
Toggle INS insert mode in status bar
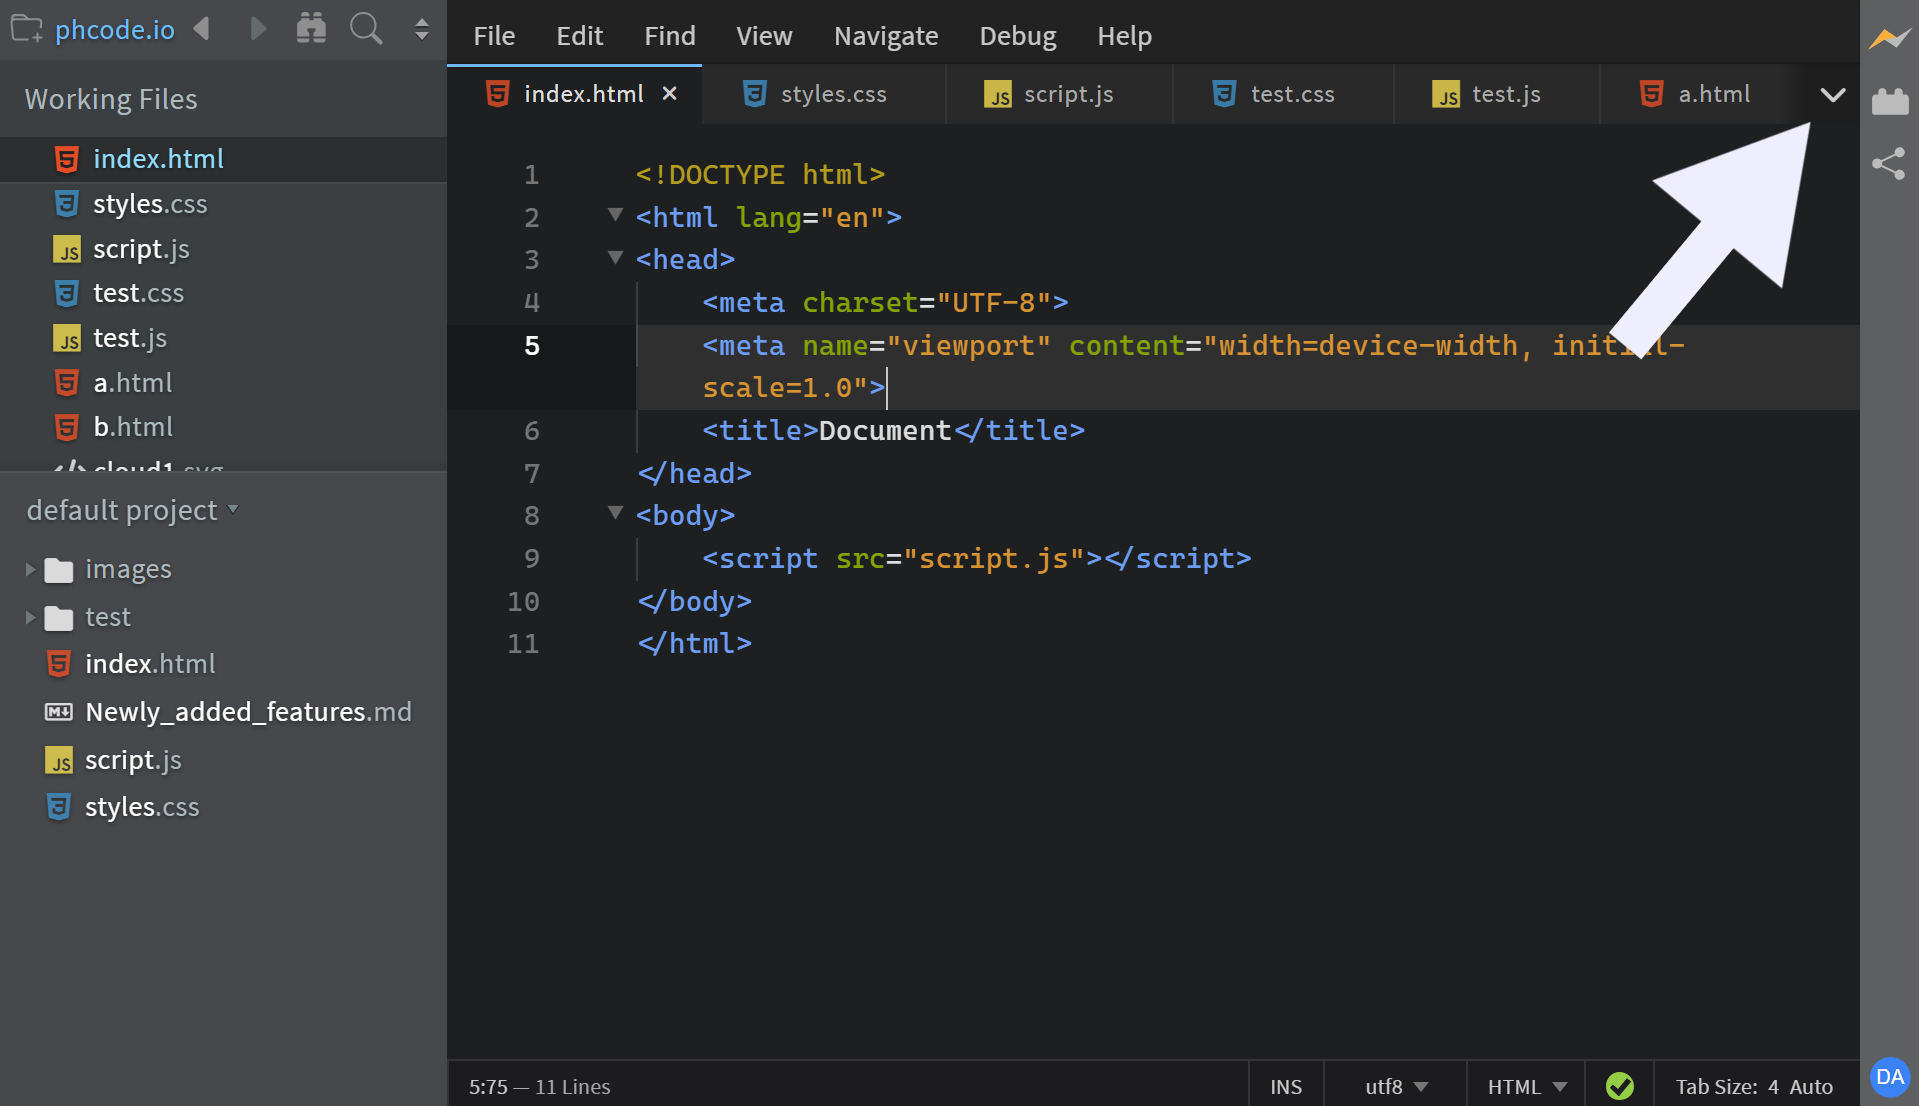[1285, 1087]
